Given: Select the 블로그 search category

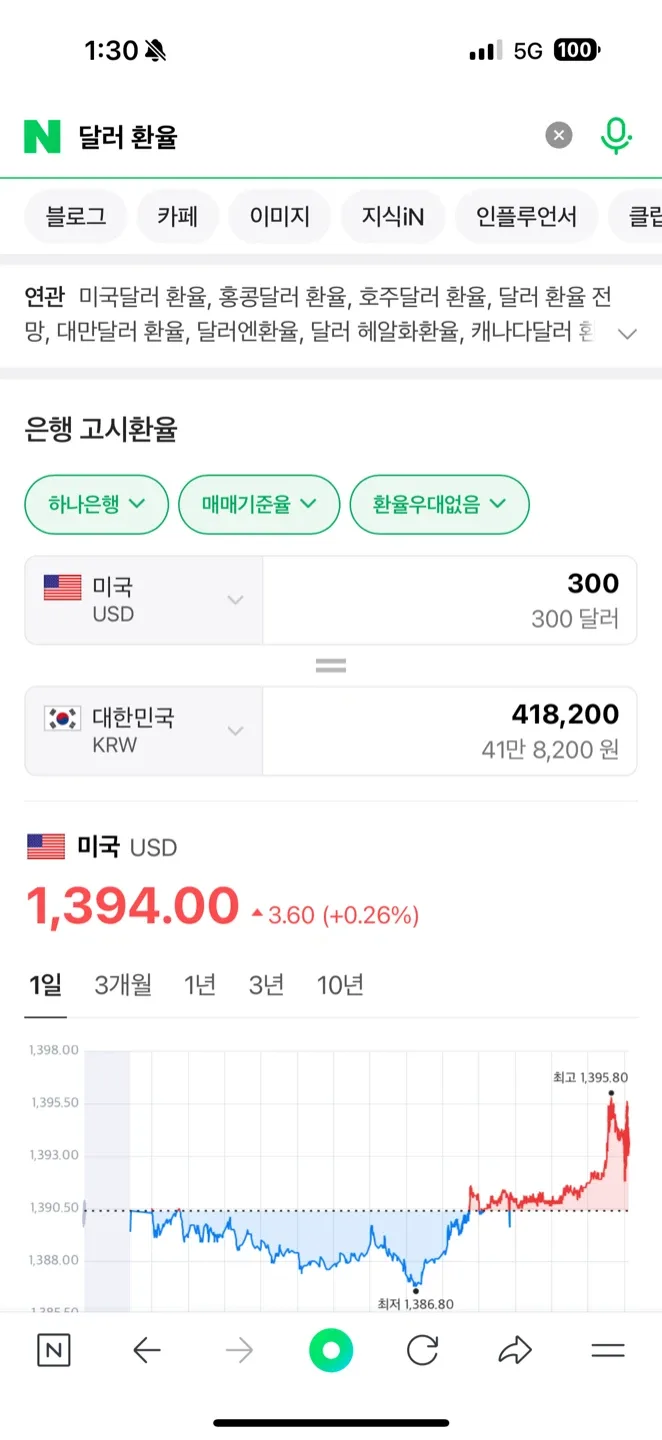Looking at the screenshot, I should click(x=75, y=216).
